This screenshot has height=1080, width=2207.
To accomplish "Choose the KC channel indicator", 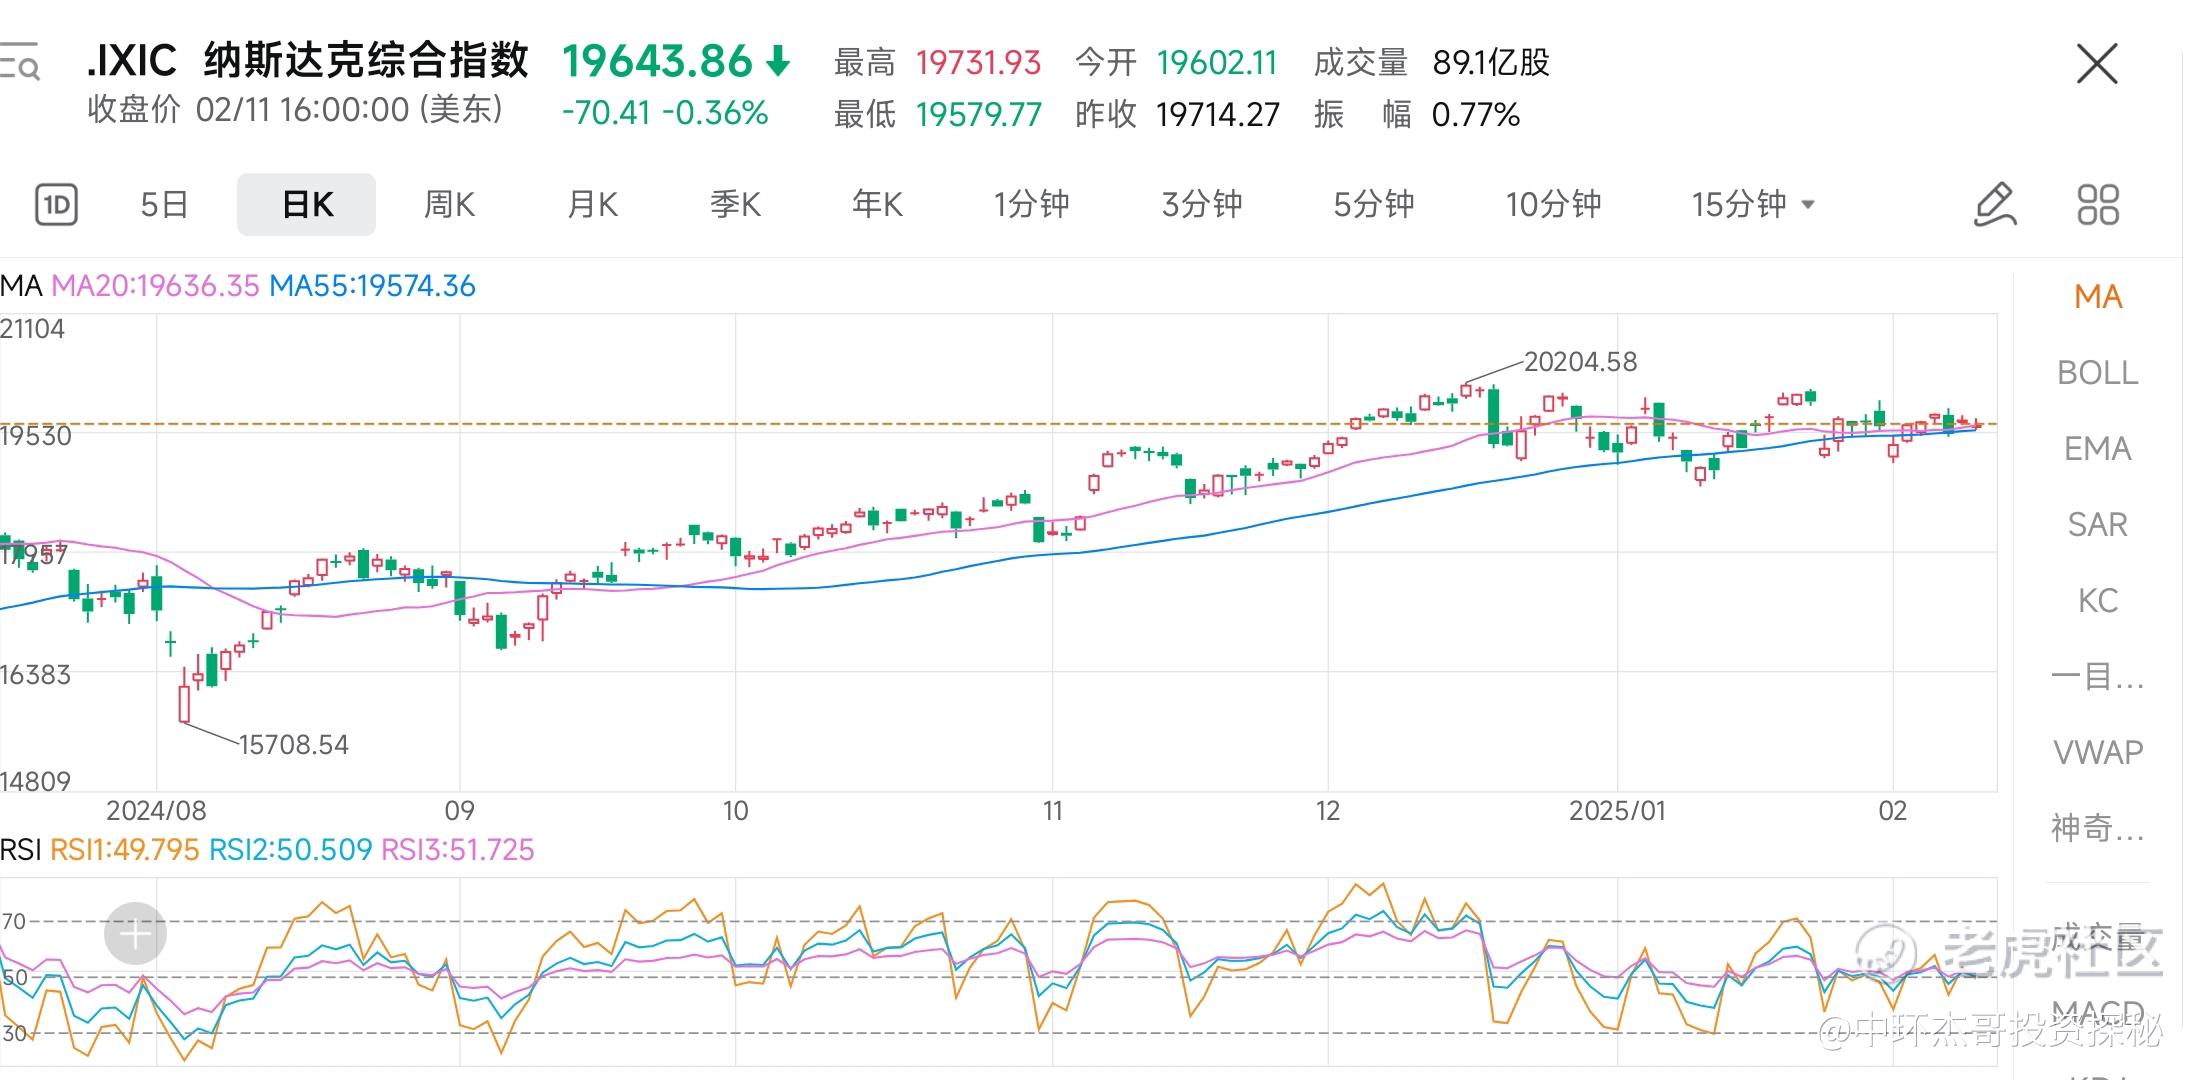I will tap(2097, 601).
